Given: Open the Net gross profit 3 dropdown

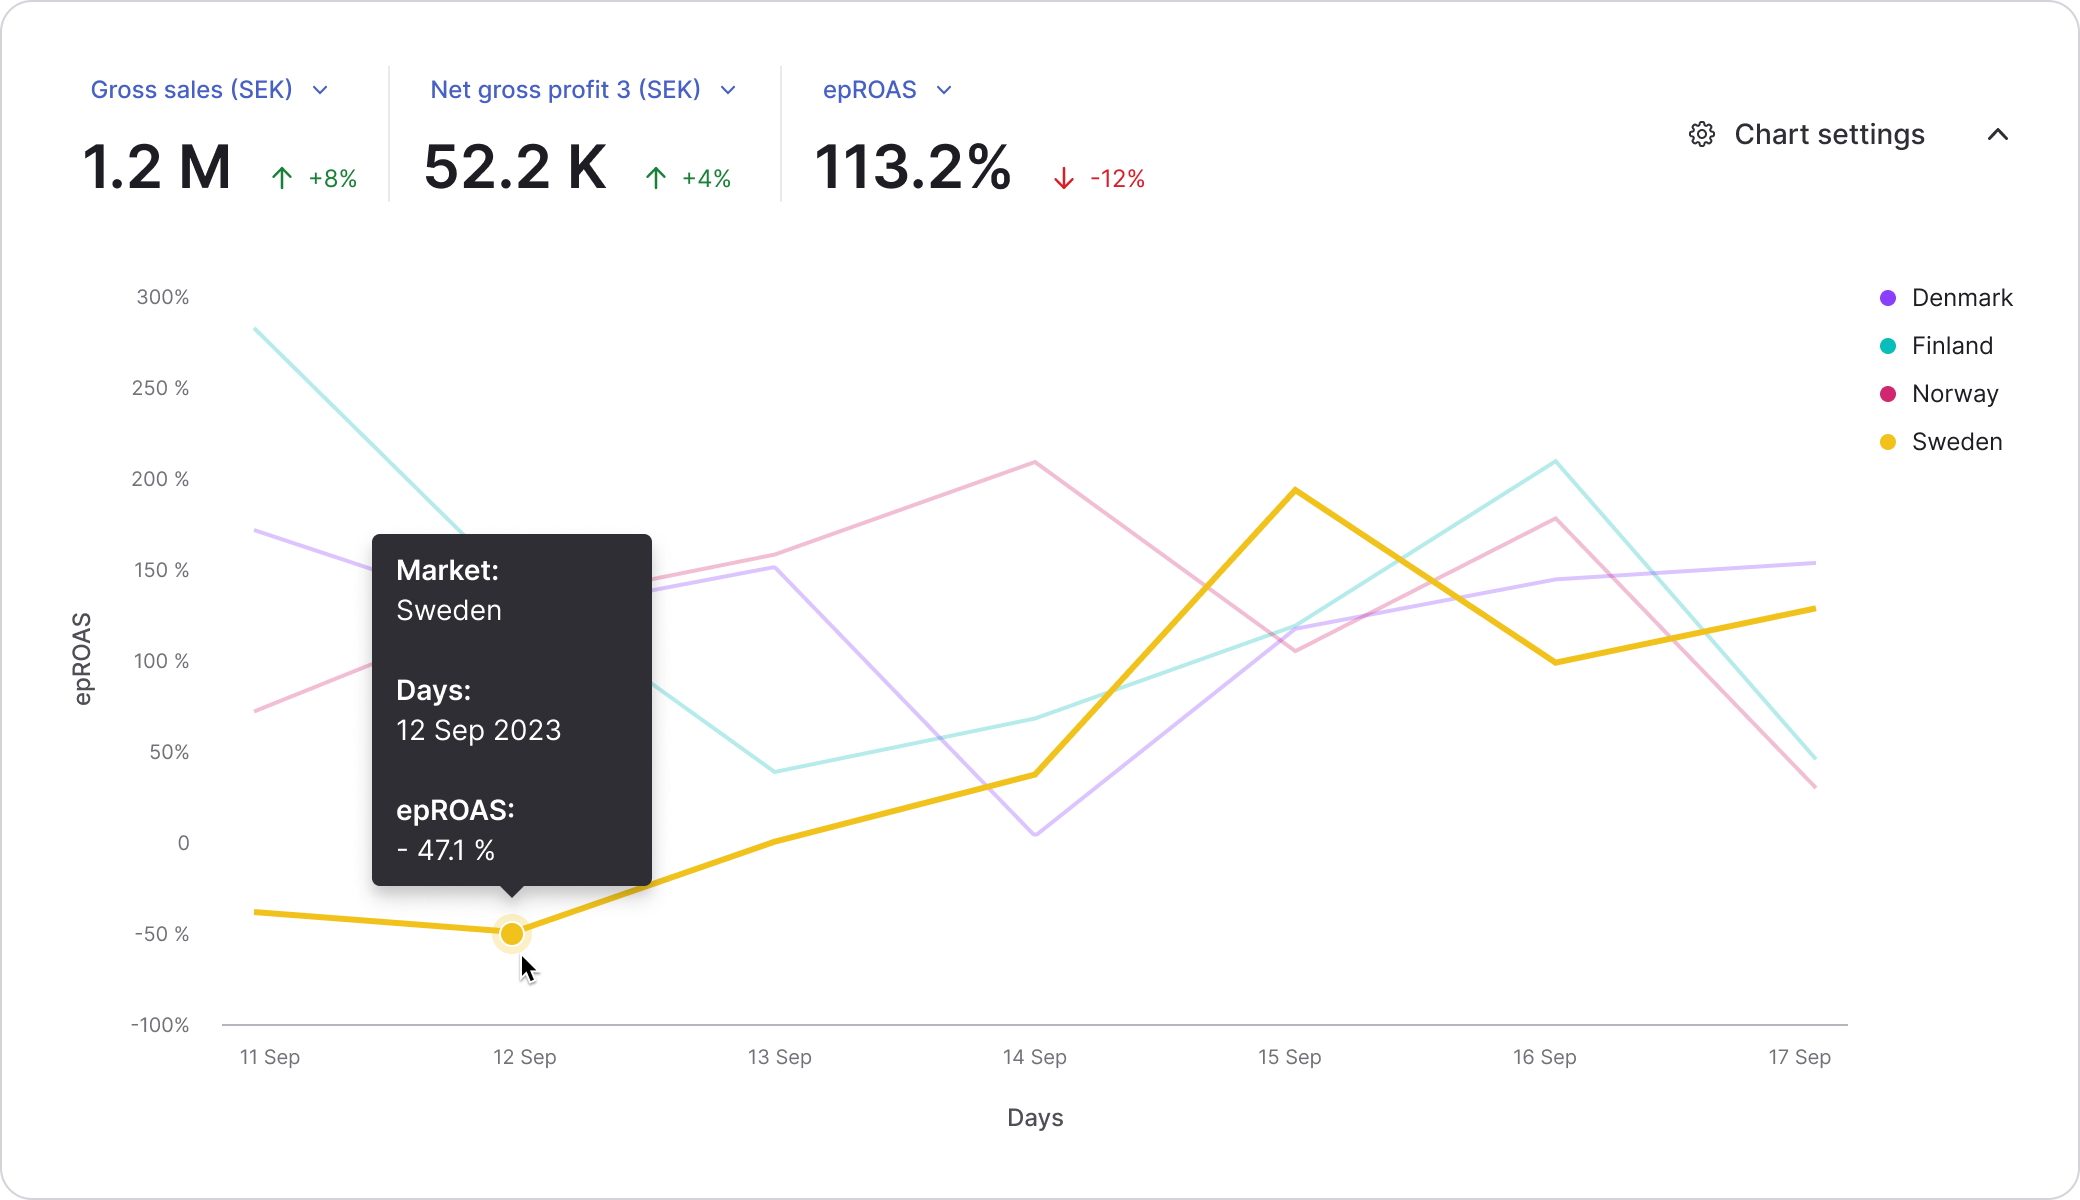Looking at the screenshot, I should 727,89.
